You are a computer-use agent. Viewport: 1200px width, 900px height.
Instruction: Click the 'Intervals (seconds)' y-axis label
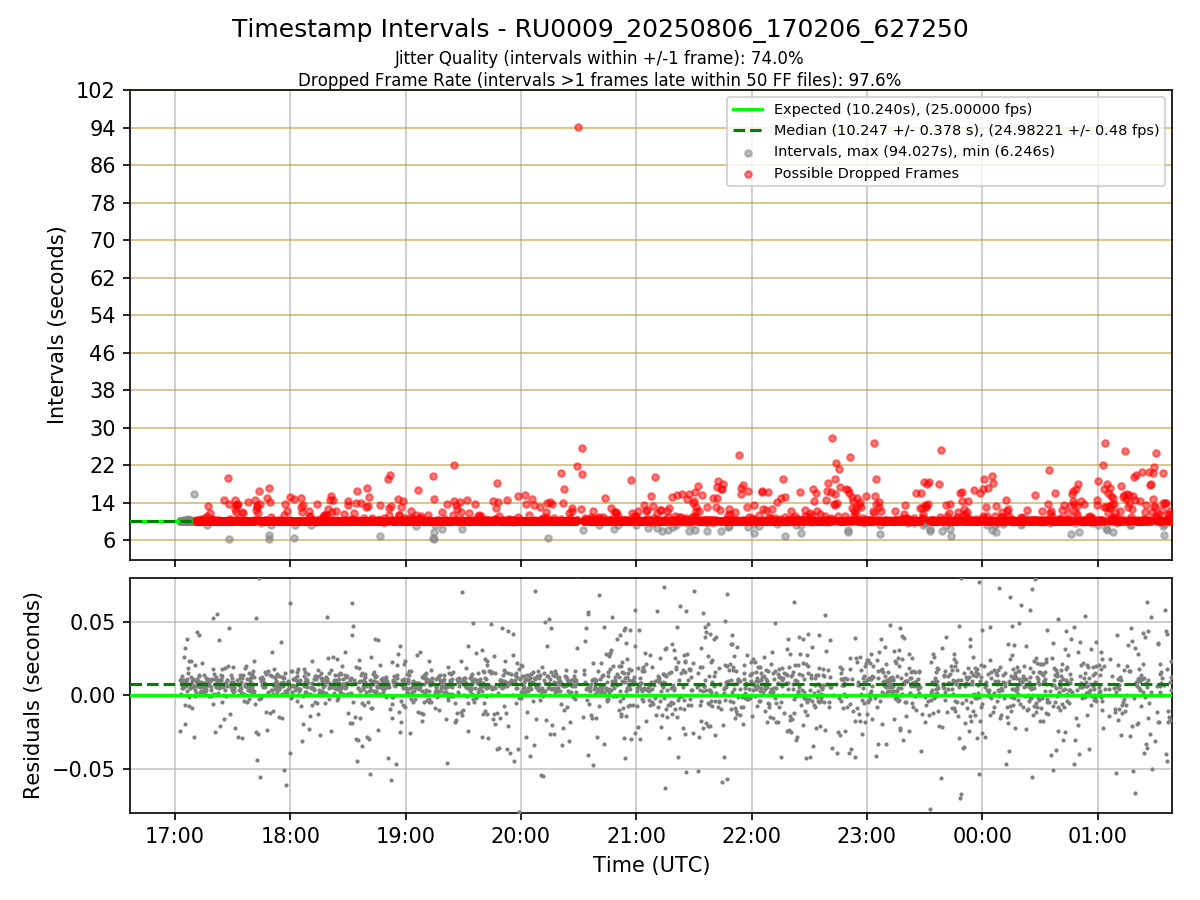57,325
